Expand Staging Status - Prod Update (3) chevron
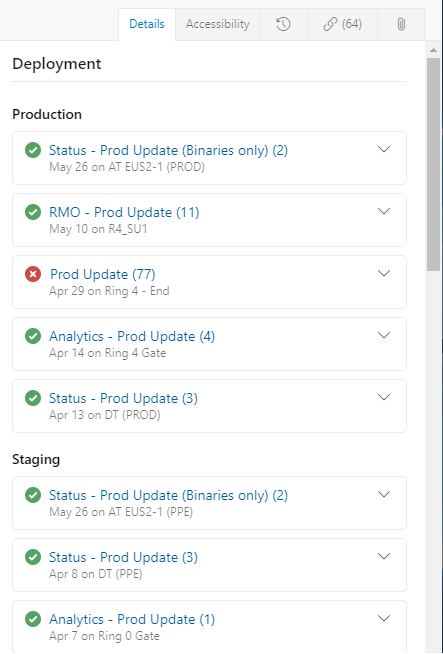The height and width of the screenshot is (654, 443). click(384, 556)
